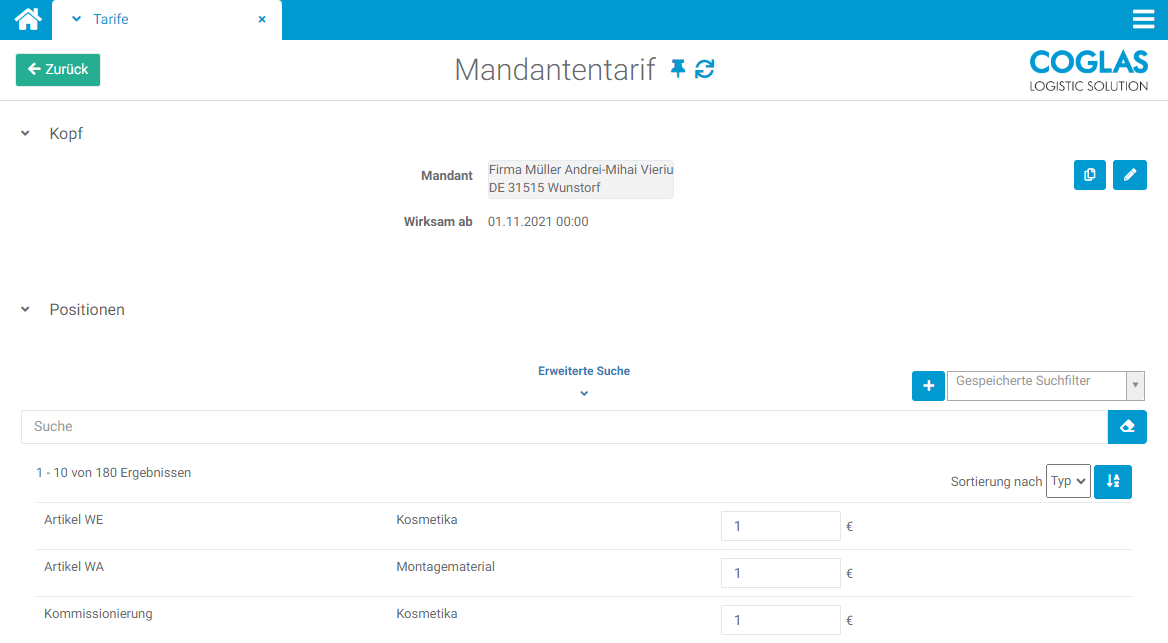The height and width of the screenshot is (643, 1168).
Task: Open the Tarife tab chevron menu
Action: click(76, 19)
